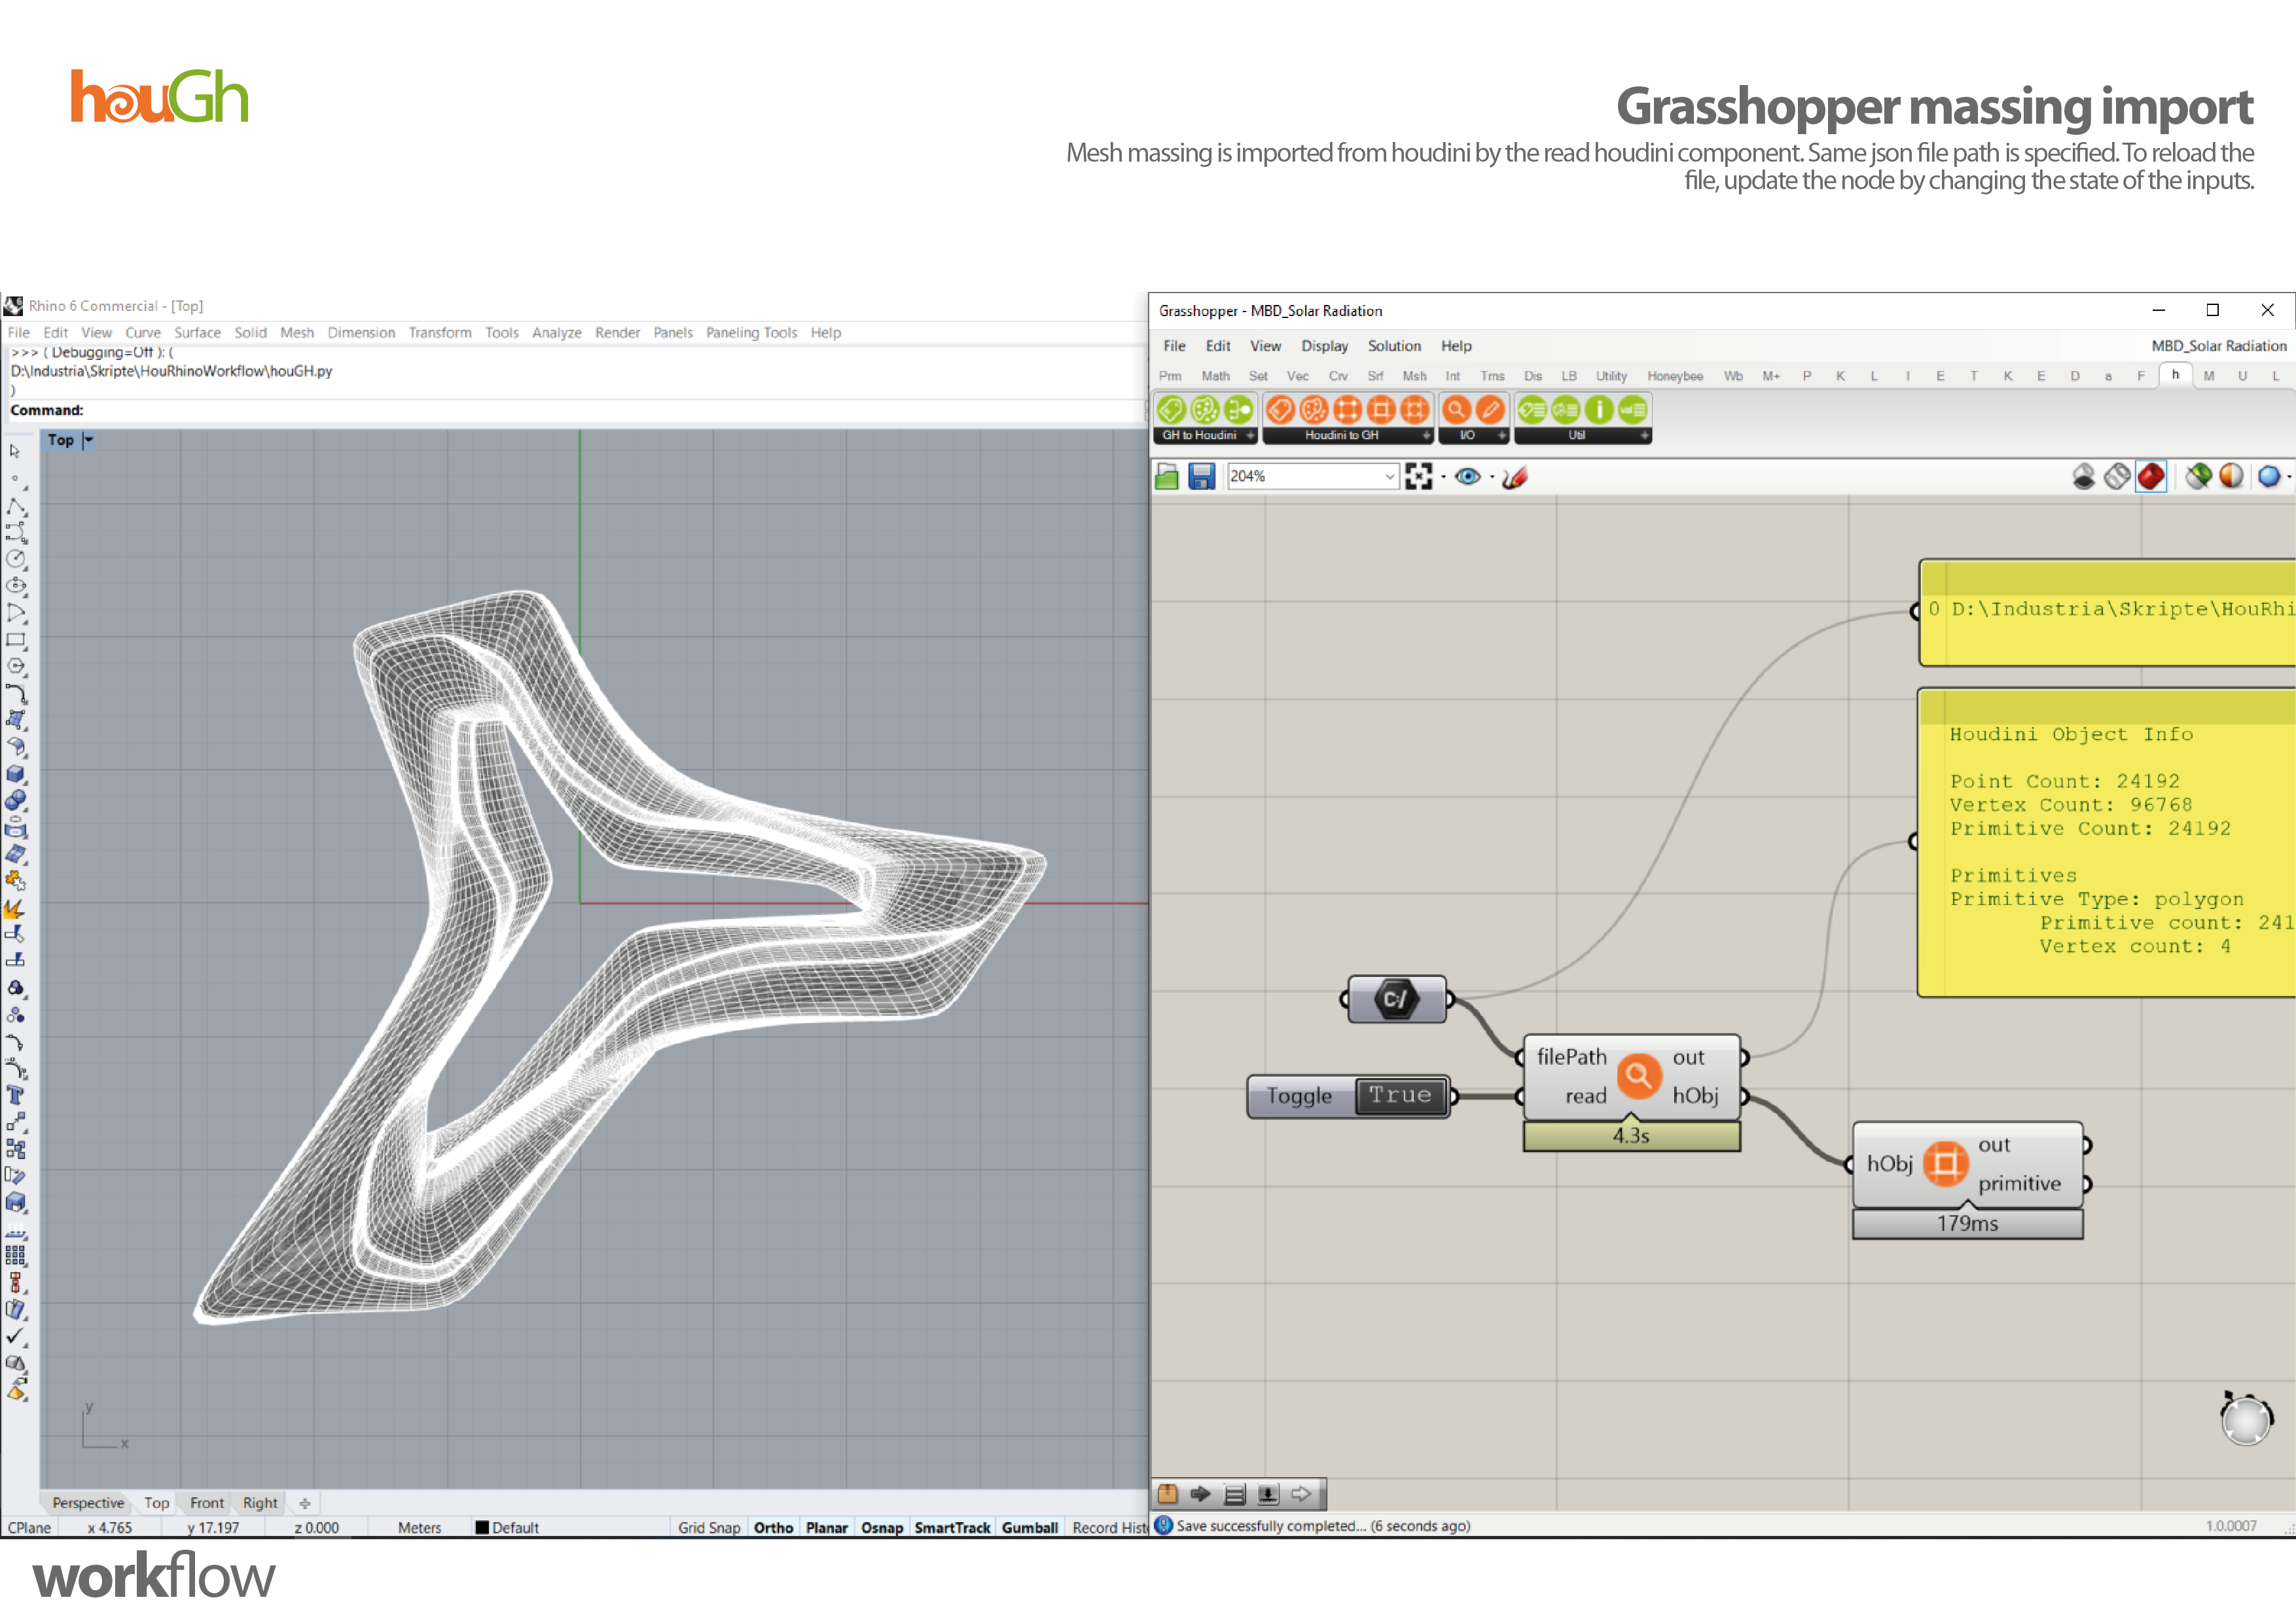Viewport: 2296px width, 1623px height.
Task: Click the black Default layer color swatch
Action: 482,1527
